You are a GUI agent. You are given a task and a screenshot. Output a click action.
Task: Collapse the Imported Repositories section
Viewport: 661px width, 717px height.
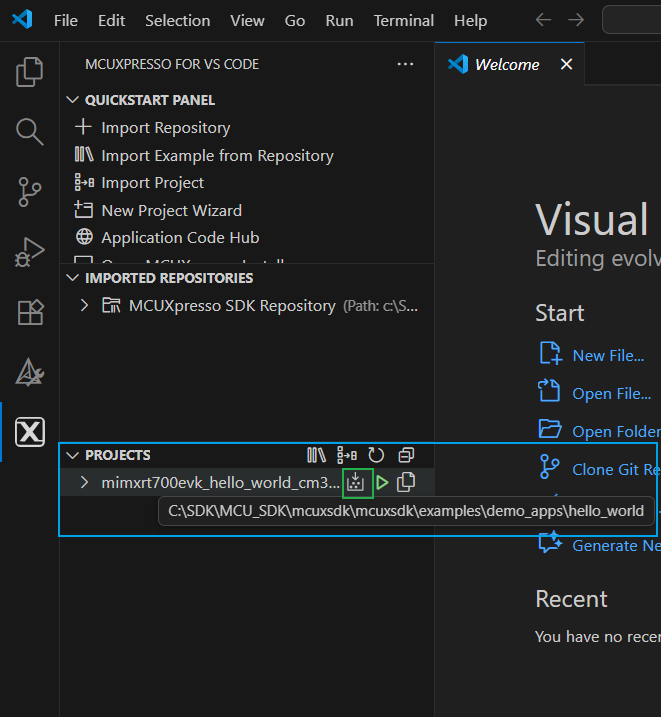tap(72, 278)
